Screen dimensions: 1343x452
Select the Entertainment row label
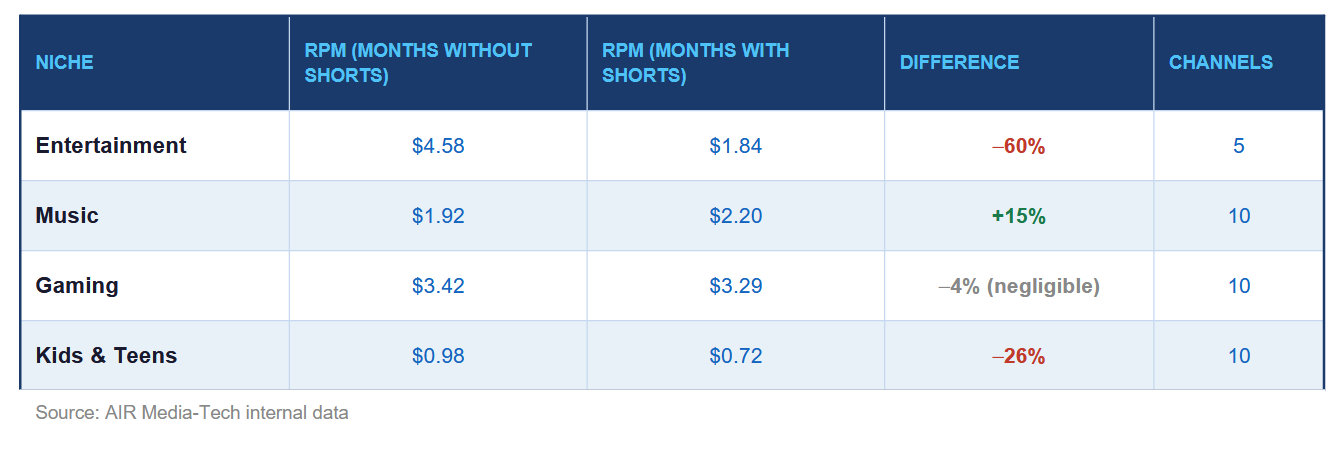tap(111, 145)
